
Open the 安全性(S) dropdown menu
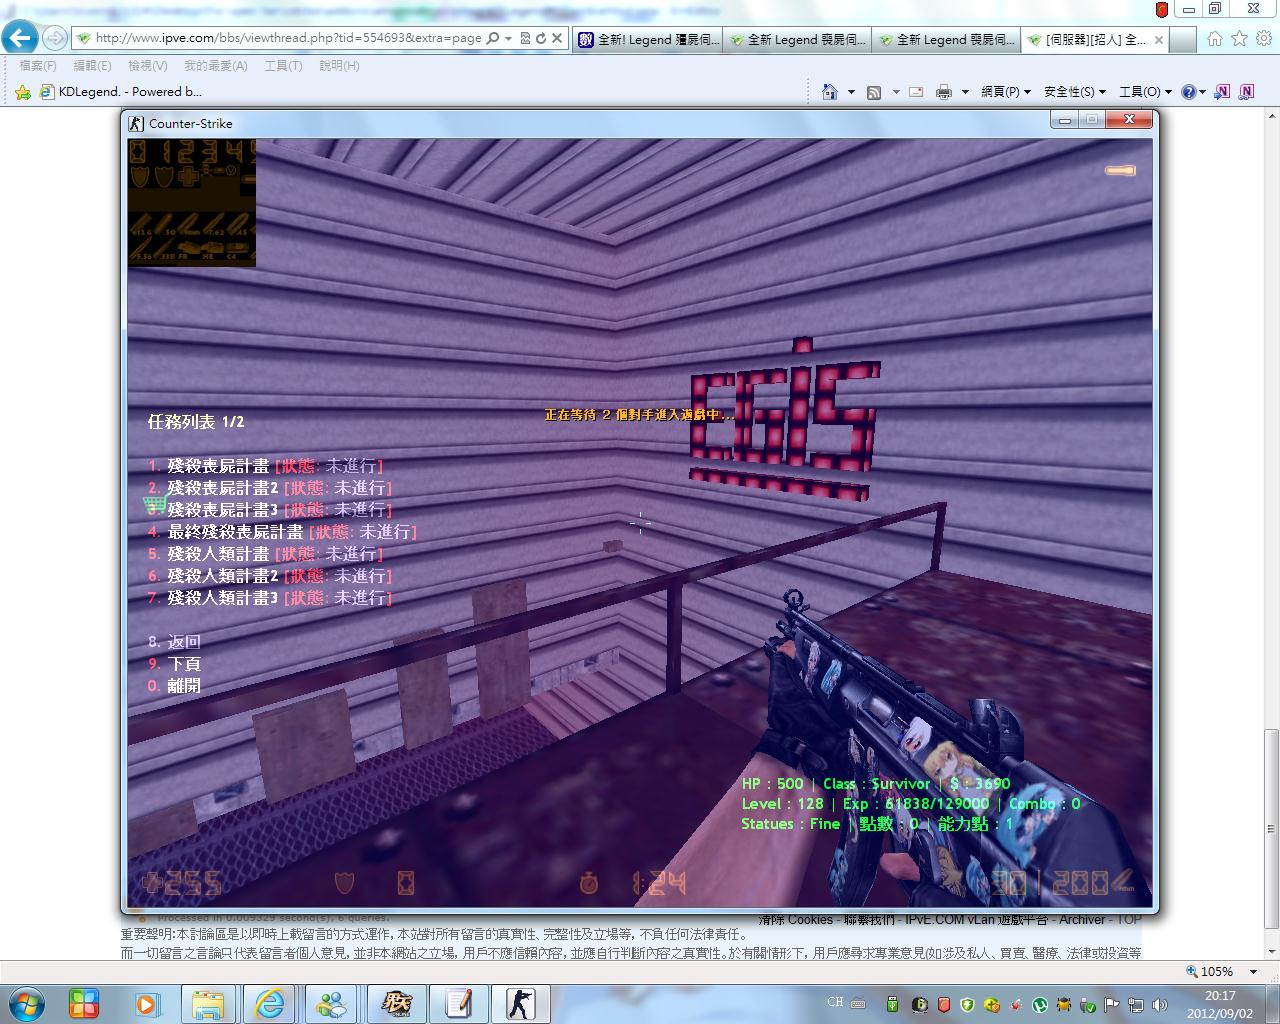pos(1075,92)
